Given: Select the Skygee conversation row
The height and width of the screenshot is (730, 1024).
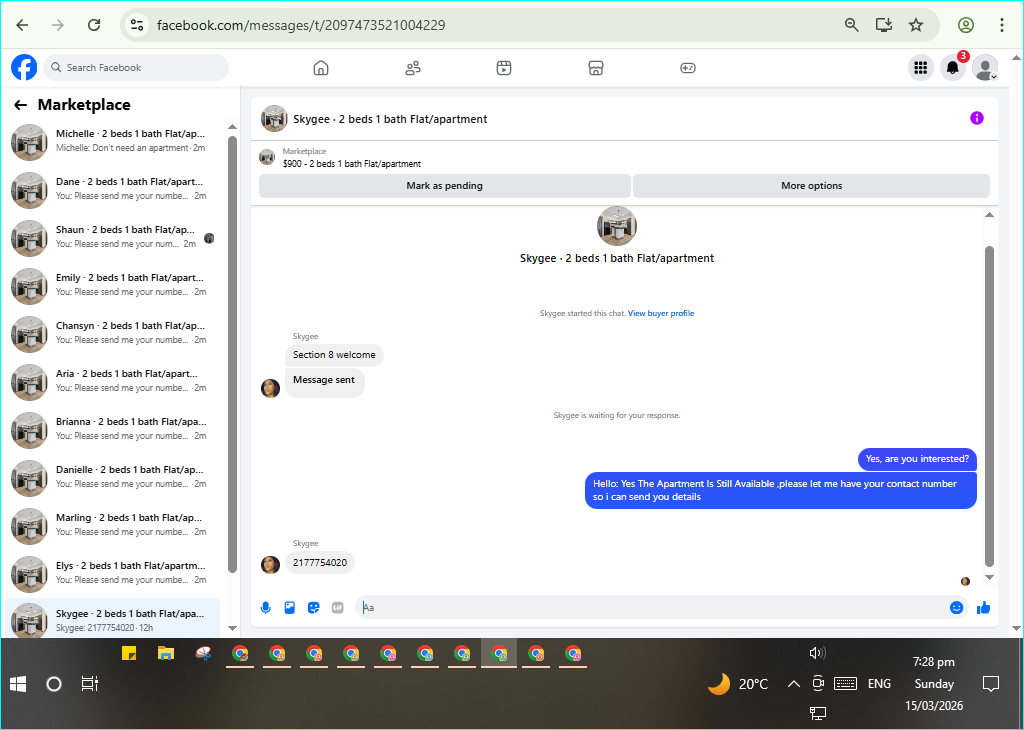Looking at the screenshot, I should (112, 618).
